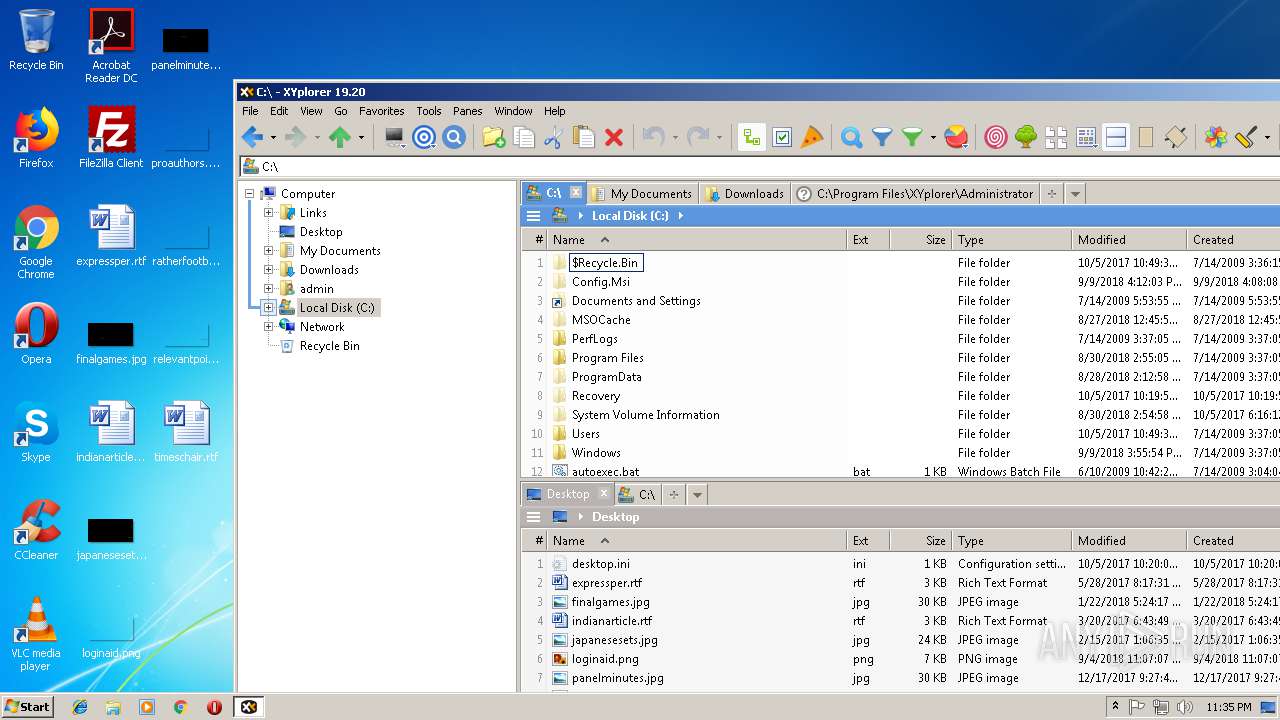This screenshot has height=720, width=1280.
Task: Click the Find Files magnifier icon
Action: click(851, 138)
